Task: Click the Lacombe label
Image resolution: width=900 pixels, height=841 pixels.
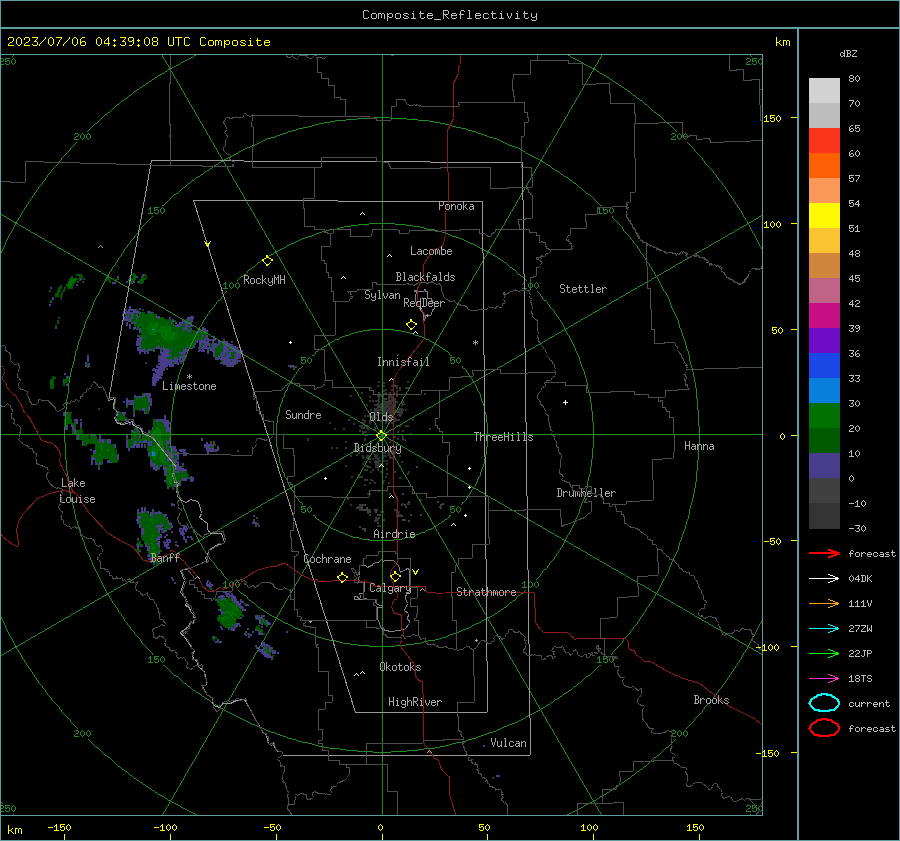Action: point(431,251)
